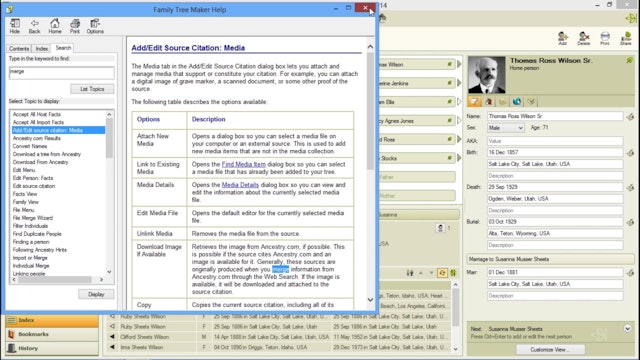Open Help Home page icon
This screenshot has width=640, height=360.
coord(55,26)
